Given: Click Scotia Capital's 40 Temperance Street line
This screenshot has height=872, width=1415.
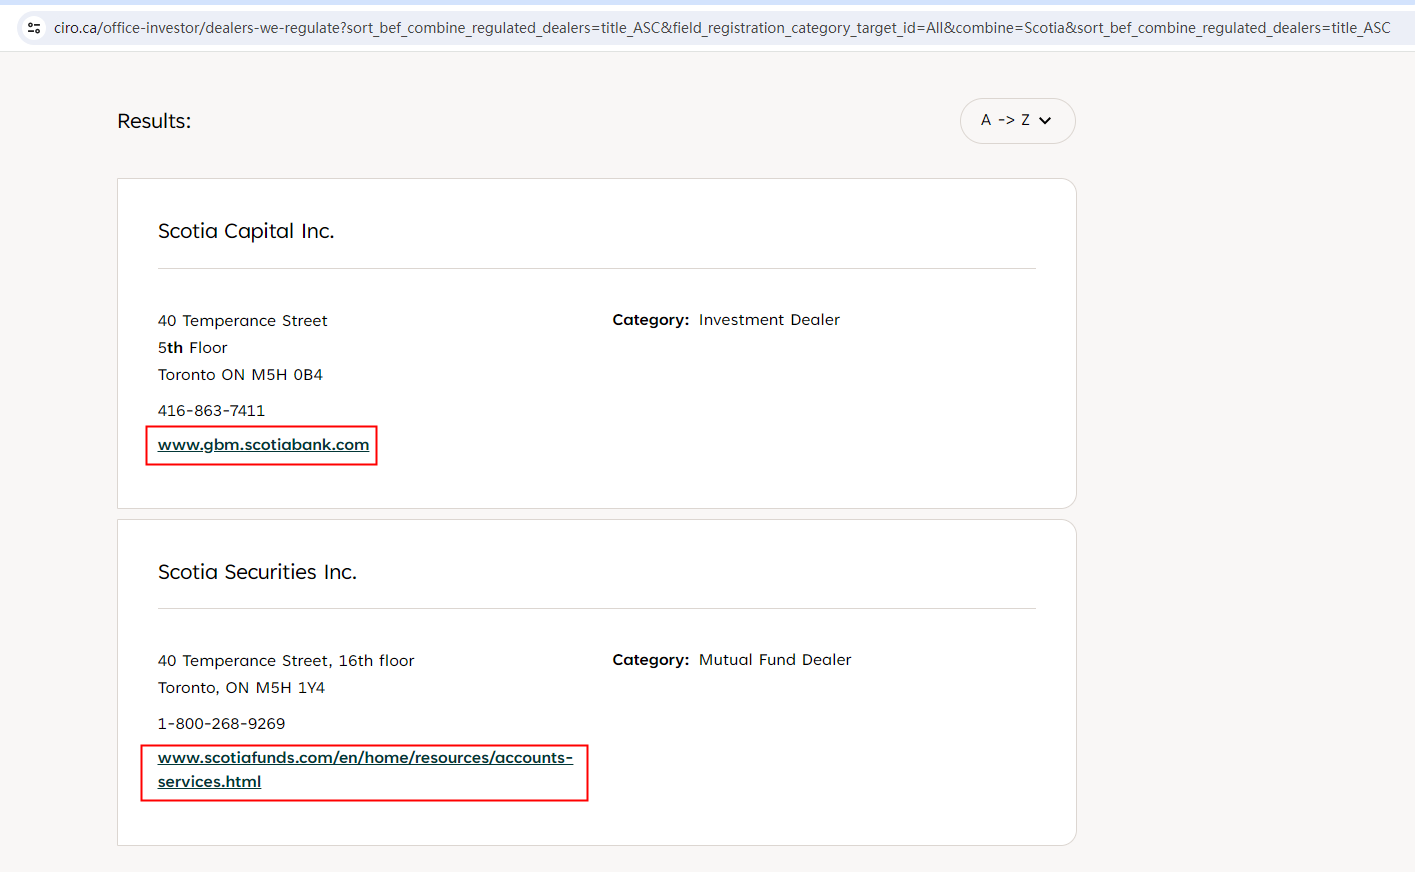Looking at the screenshot, I should click(x=242, y=321).
